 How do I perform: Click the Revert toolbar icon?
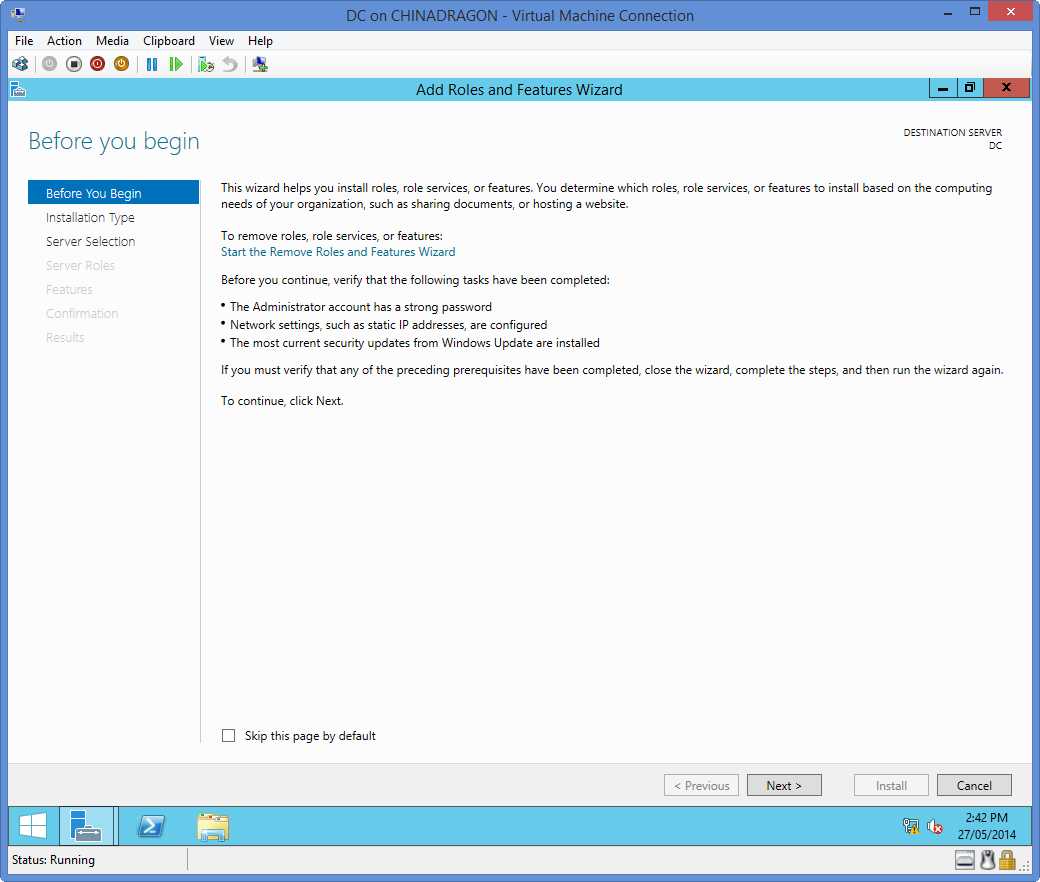pos(229,64)
